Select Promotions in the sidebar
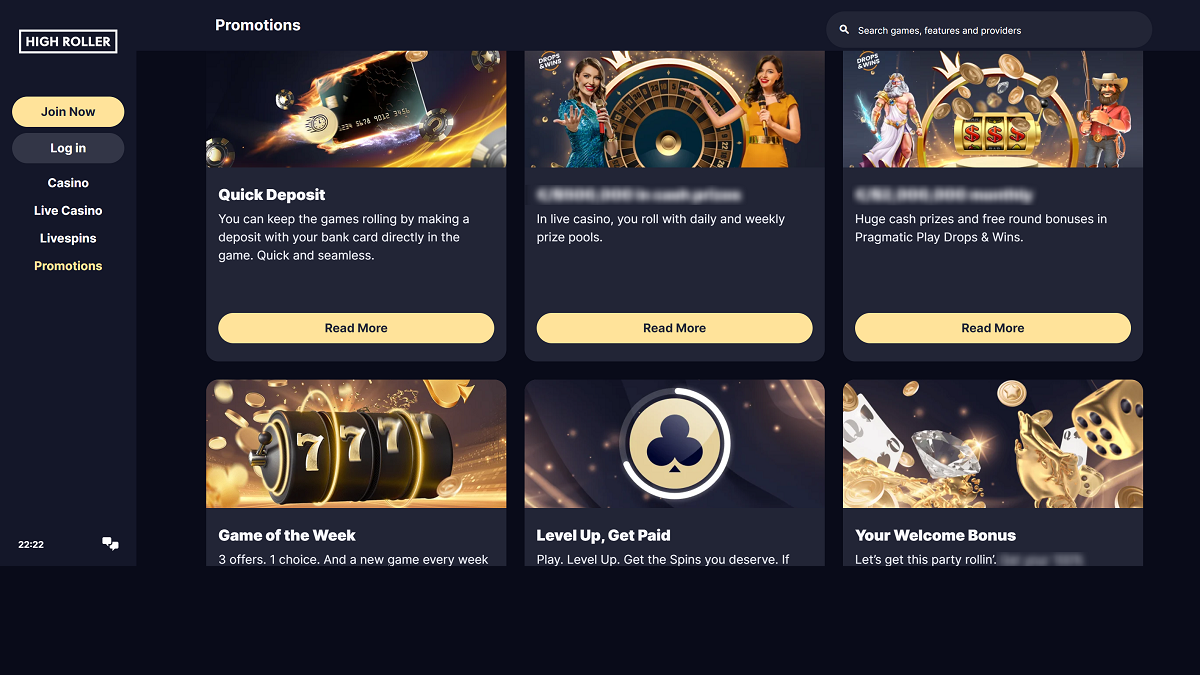Viewport: 1200px width, 675px height. tap(68, 266)
